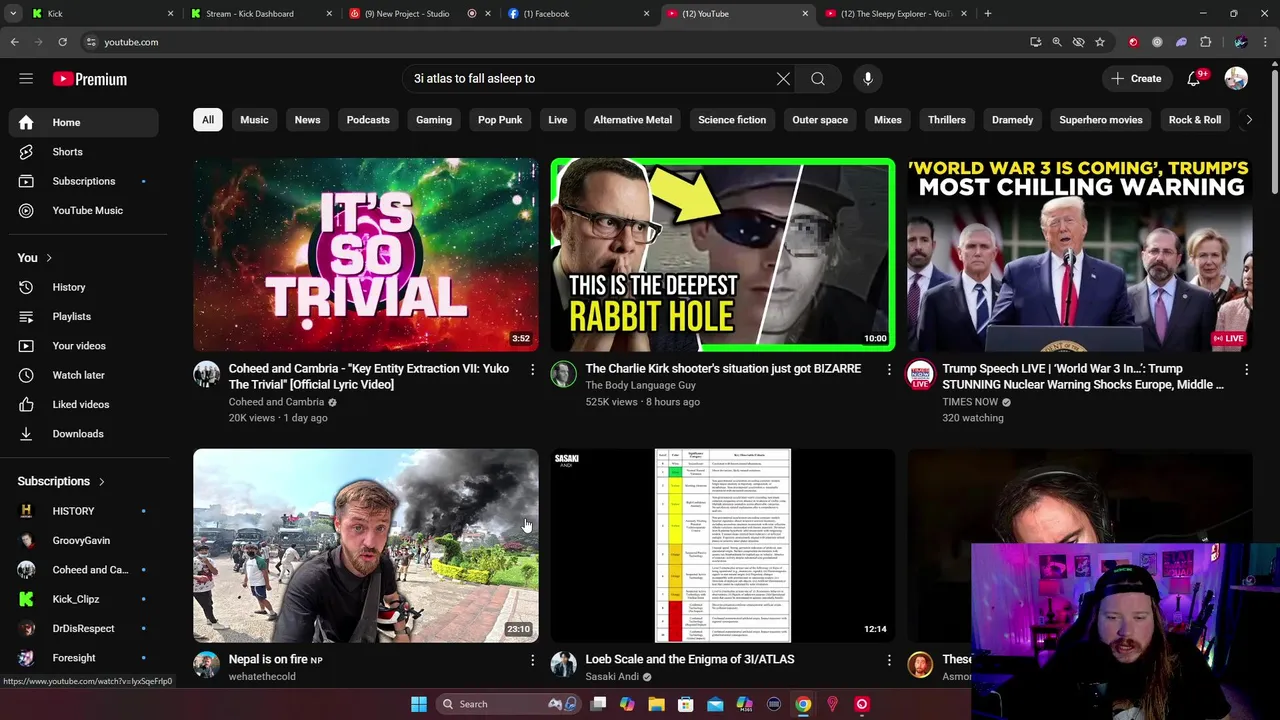Image resolution: width=1280 pixels, height=720 pixels.
Task: Open Foresight channel subscription
Action: tap(84, 658)
